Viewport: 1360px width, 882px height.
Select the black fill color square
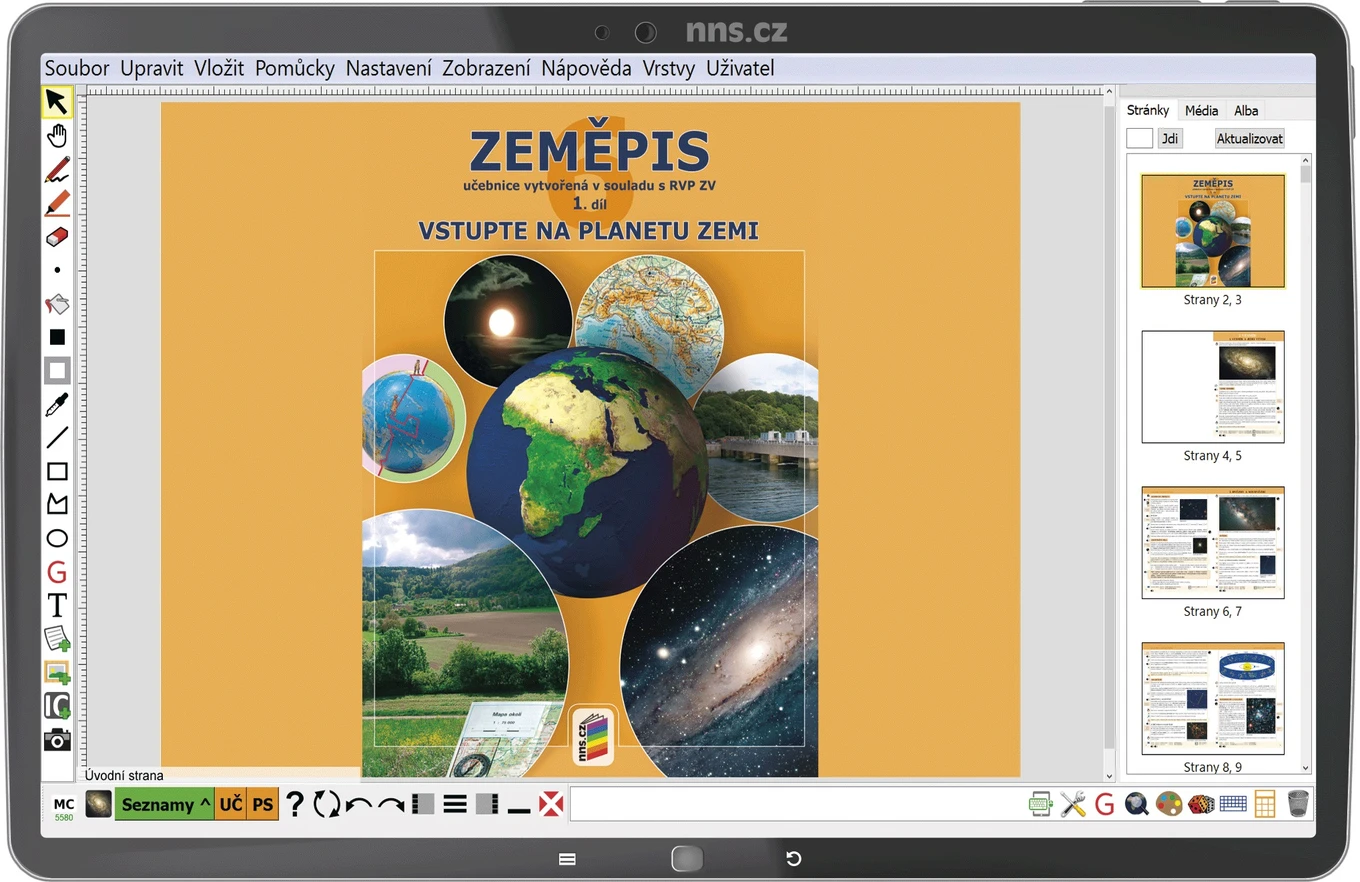57,337
